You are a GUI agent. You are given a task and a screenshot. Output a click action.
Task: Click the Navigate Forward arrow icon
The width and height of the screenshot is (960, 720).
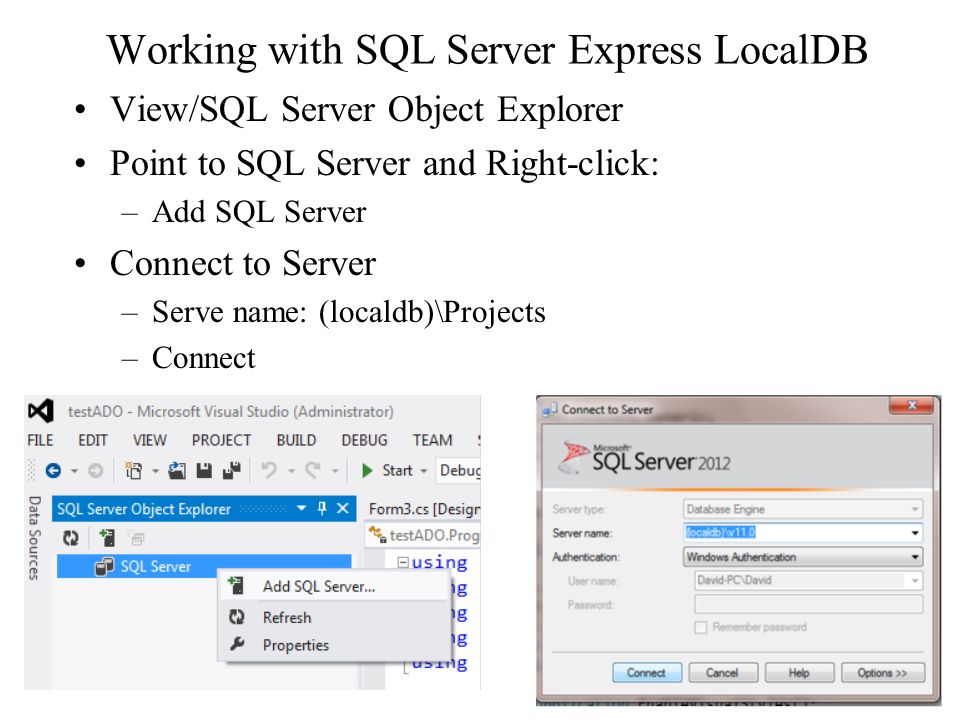coord(95,470)
